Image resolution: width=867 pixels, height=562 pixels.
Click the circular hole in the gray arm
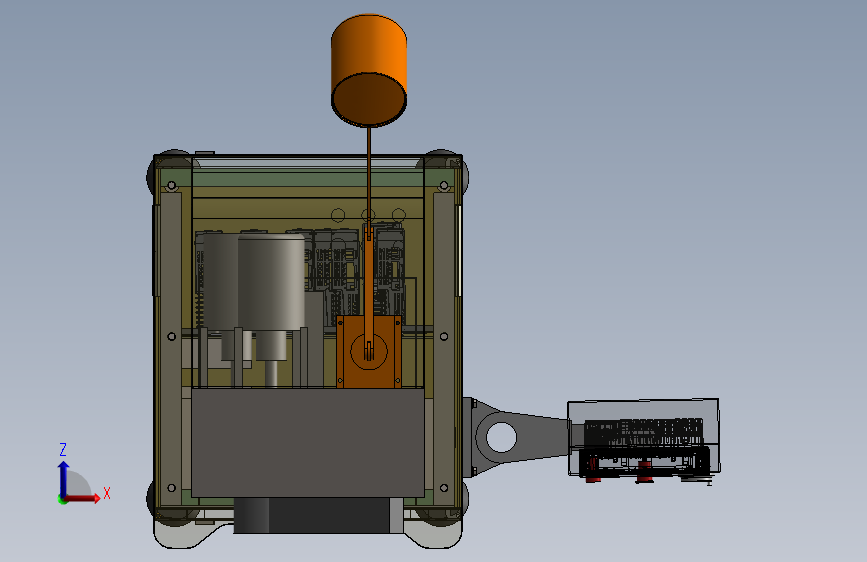pos(501,437)
